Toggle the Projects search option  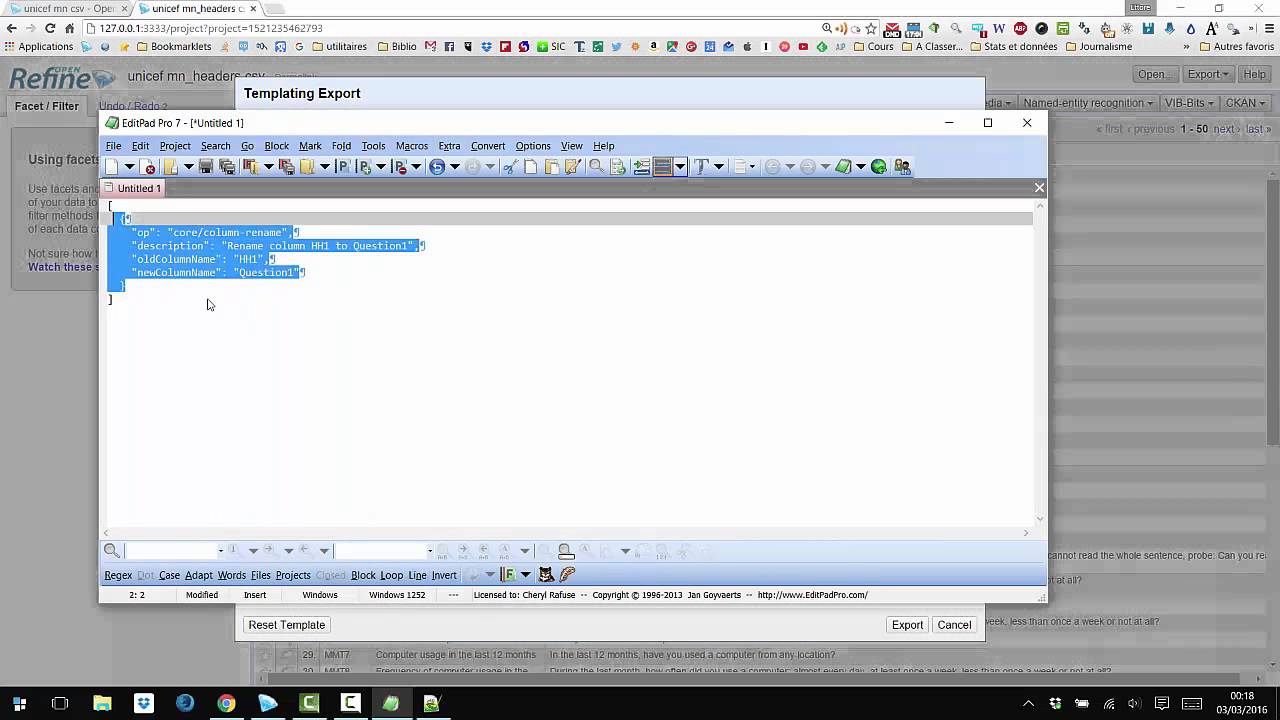(293, 575)
